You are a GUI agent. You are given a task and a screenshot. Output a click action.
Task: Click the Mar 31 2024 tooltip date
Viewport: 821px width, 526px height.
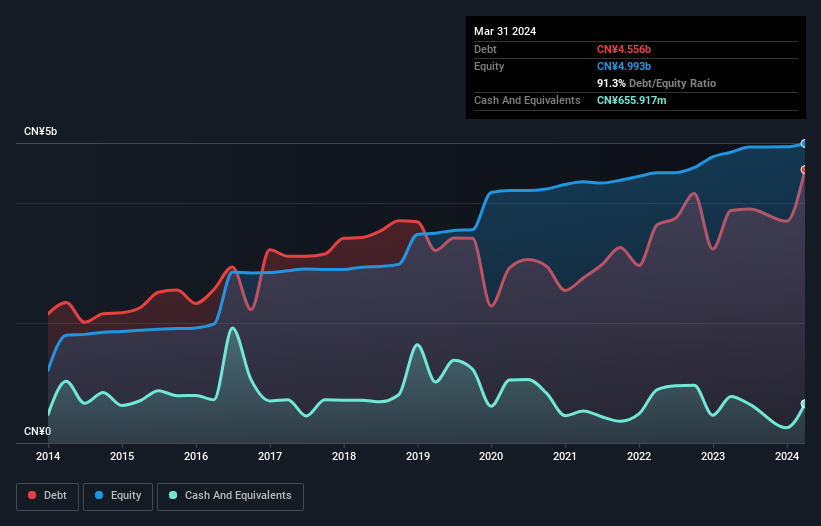(505, 31)
